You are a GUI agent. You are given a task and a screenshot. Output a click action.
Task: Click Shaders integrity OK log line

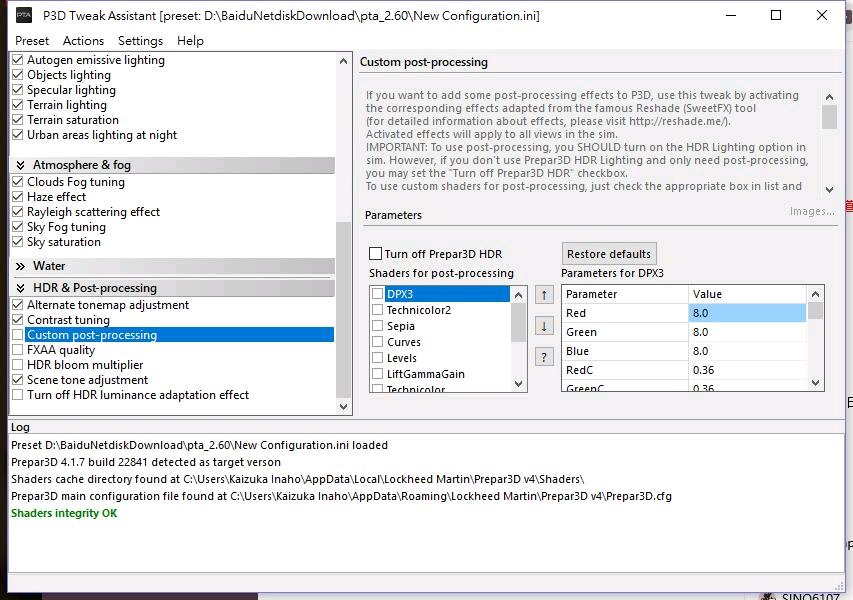(x=64, y=513)
